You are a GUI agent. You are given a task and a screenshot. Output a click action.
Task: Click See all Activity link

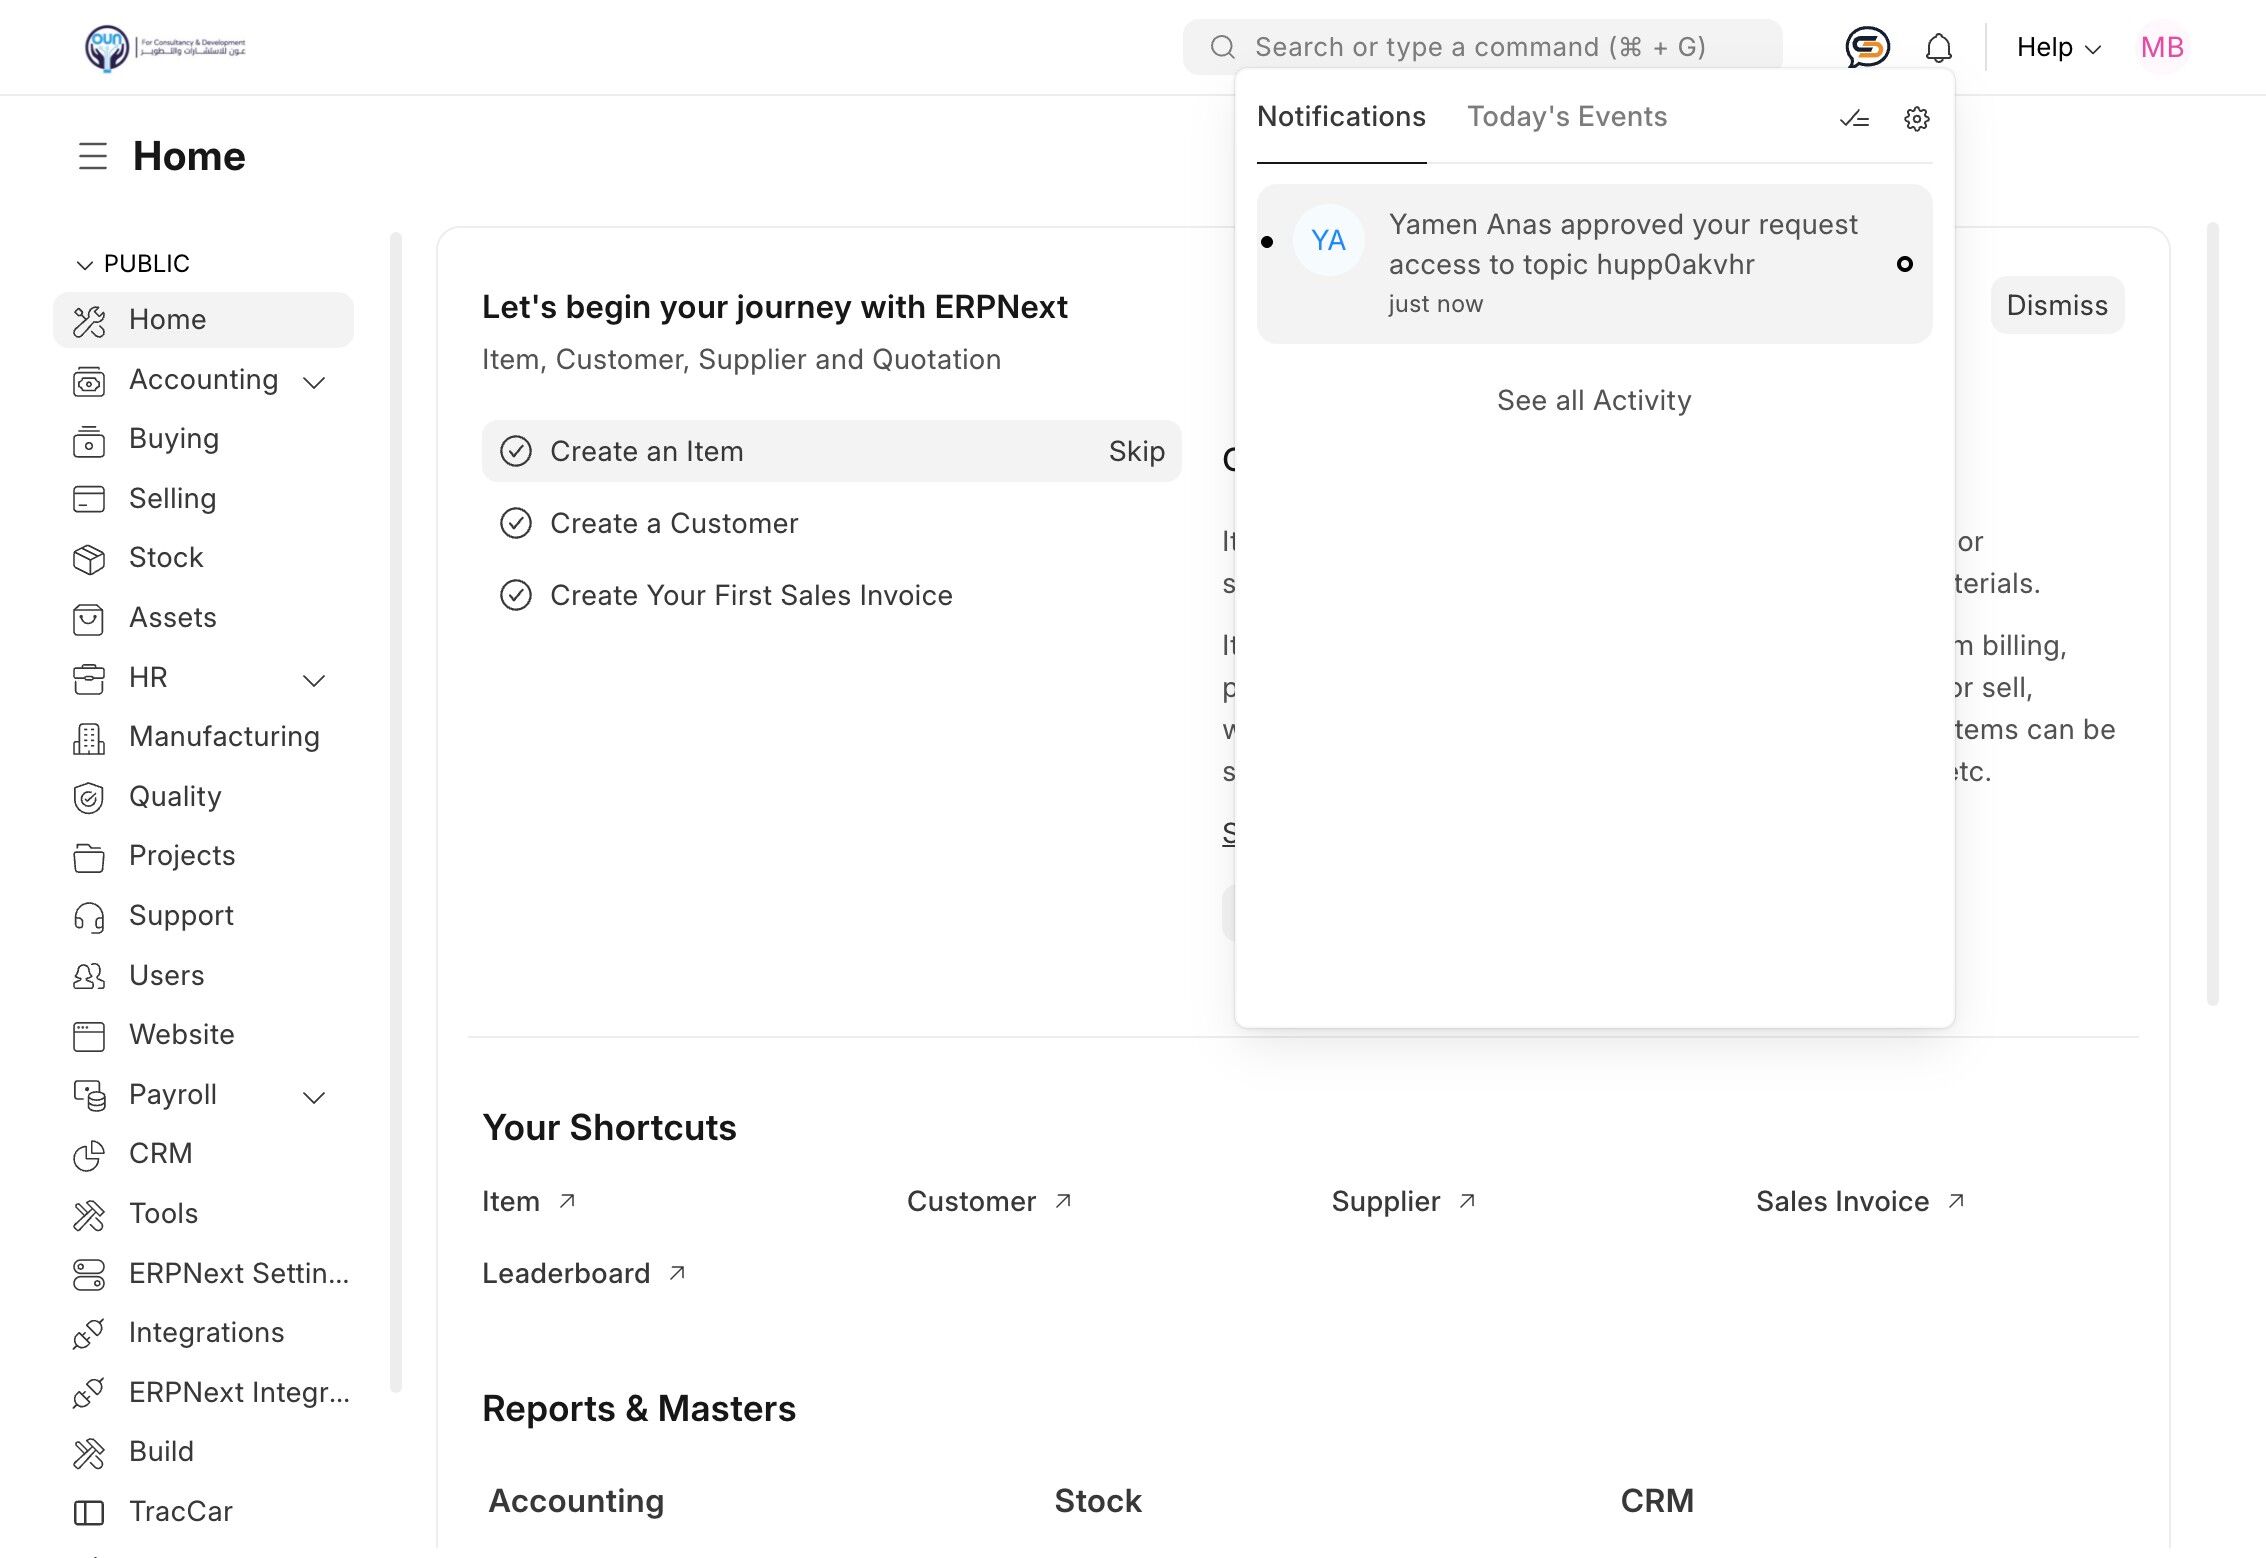point(1593,400)
